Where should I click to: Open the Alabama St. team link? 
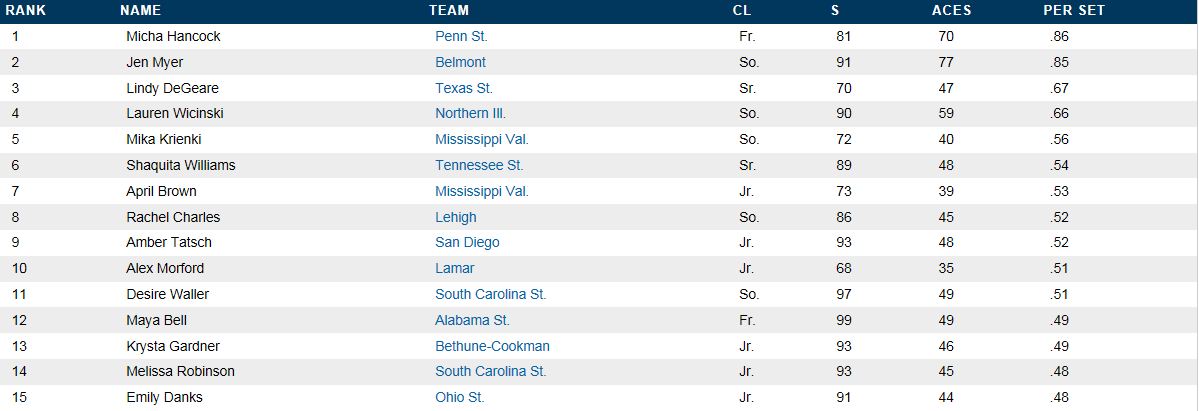pyautogui.click(x=473, y=321)
